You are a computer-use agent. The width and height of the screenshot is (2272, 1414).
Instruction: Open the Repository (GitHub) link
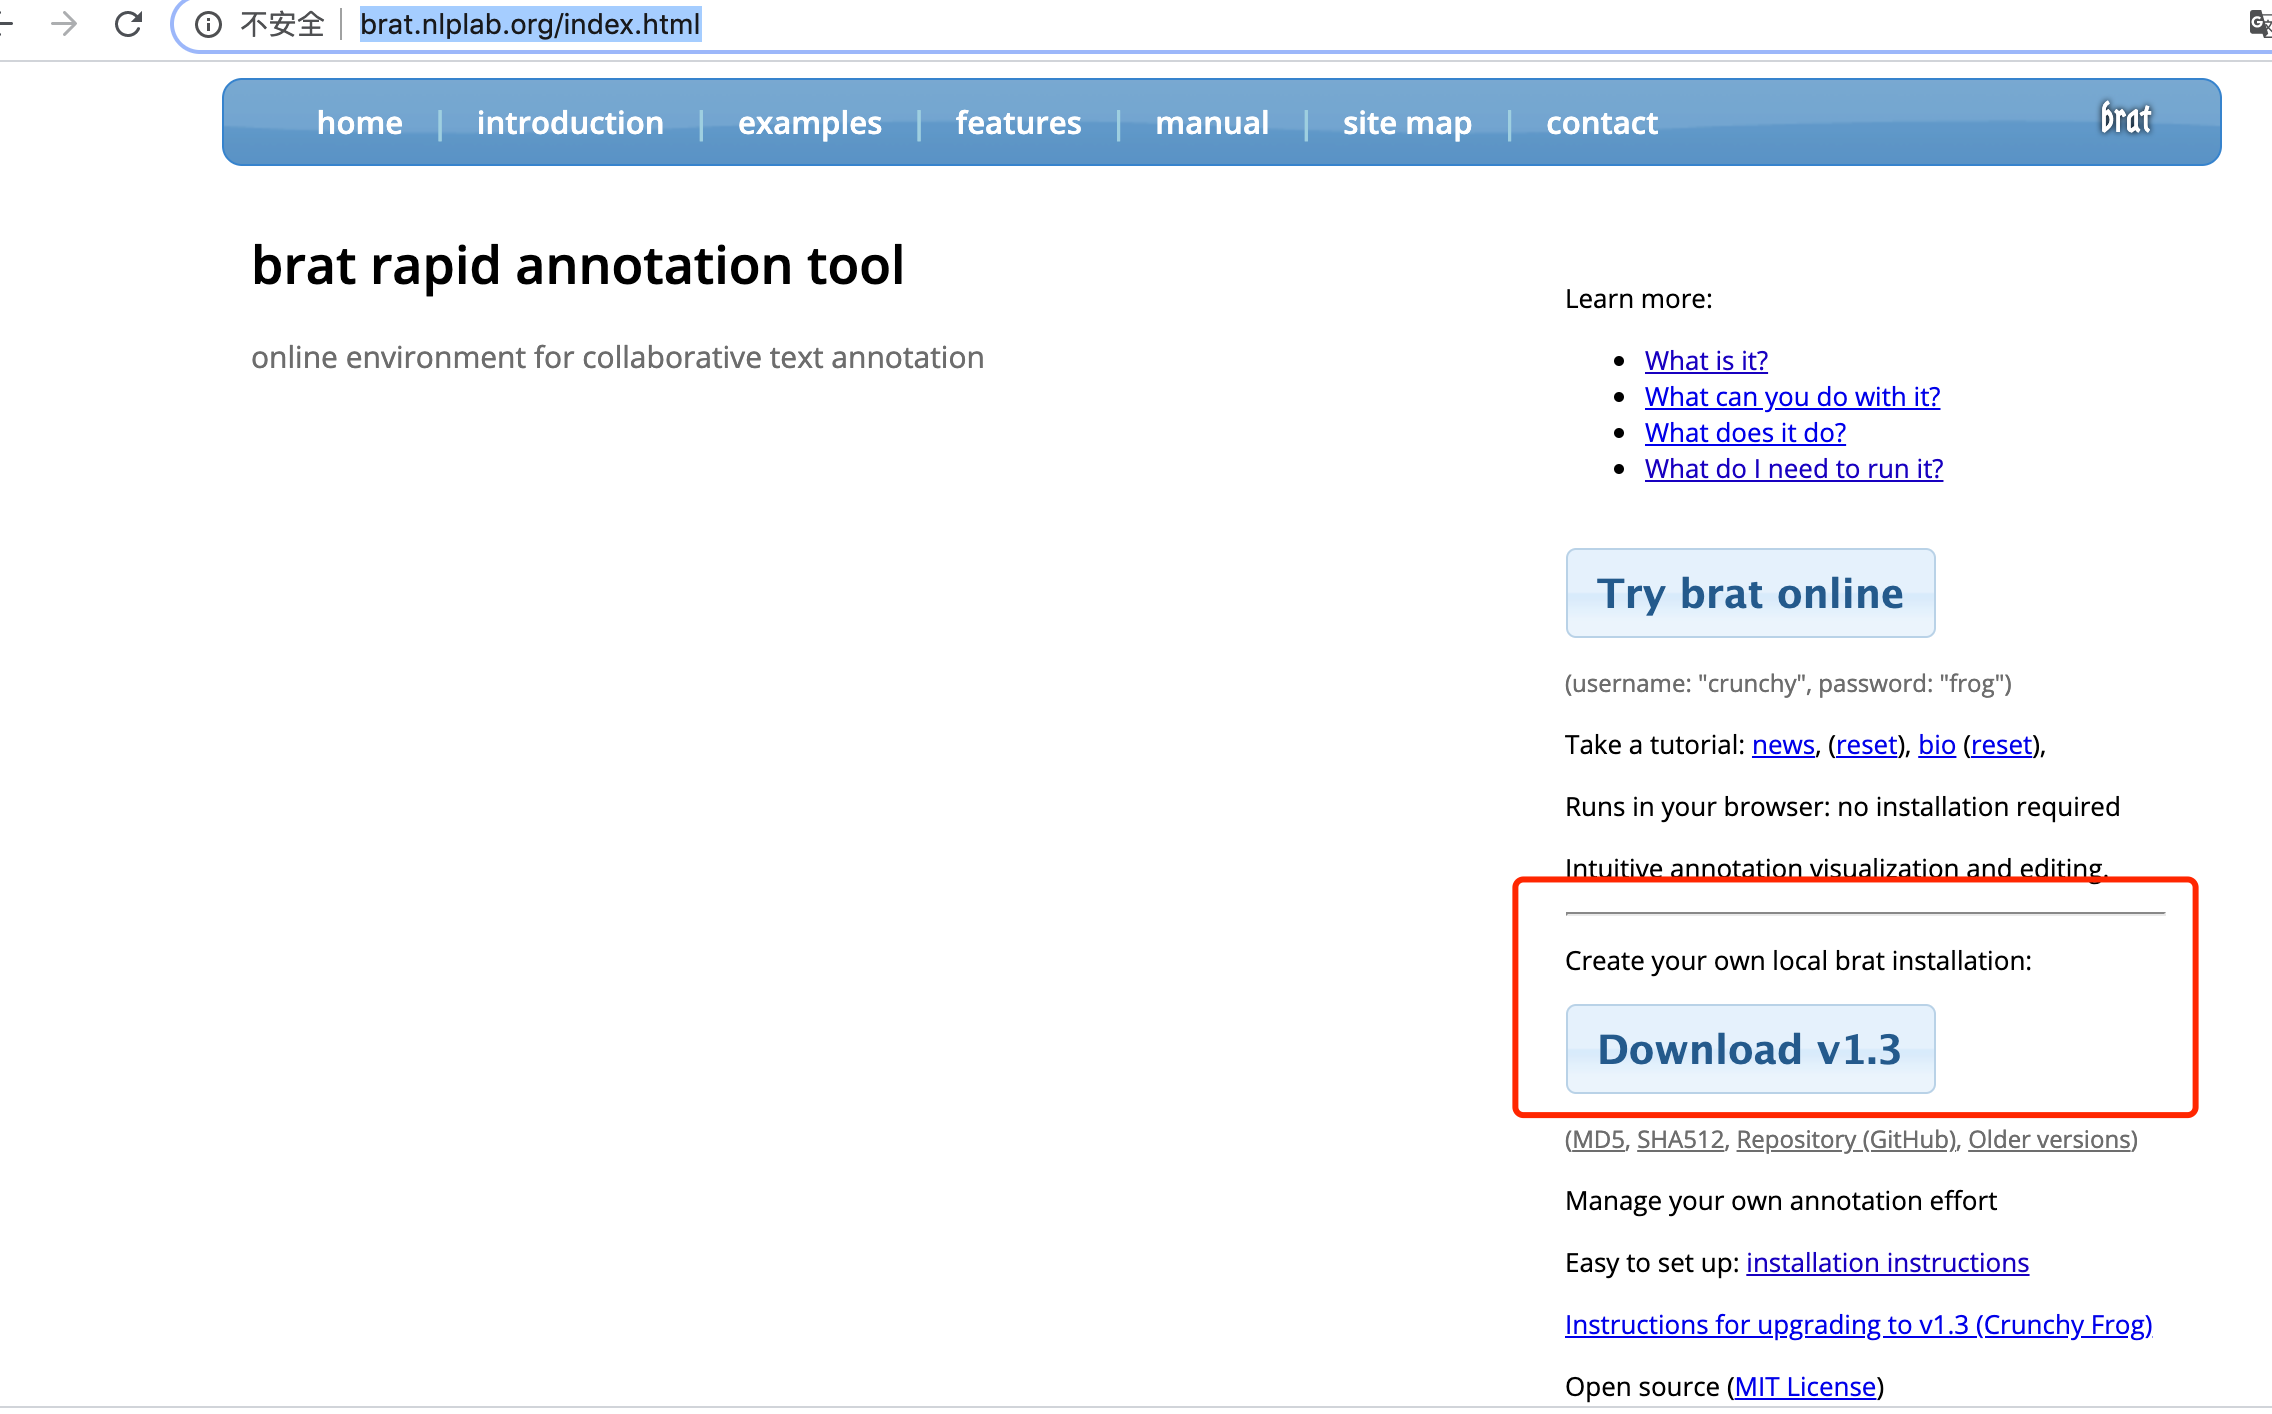tap(1846, 1139)
